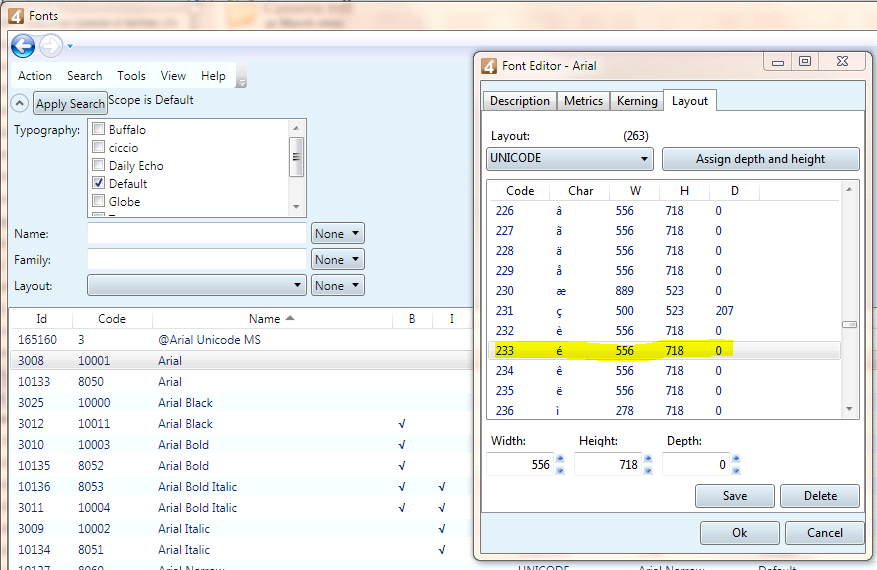
Task: Check the Buffalo typography checkbox
Action: tap(98, 129)
